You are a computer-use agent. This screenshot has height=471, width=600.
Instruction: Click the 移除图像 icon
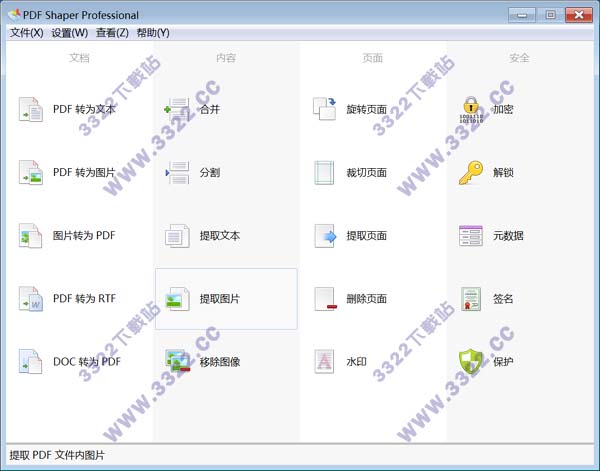178,361
